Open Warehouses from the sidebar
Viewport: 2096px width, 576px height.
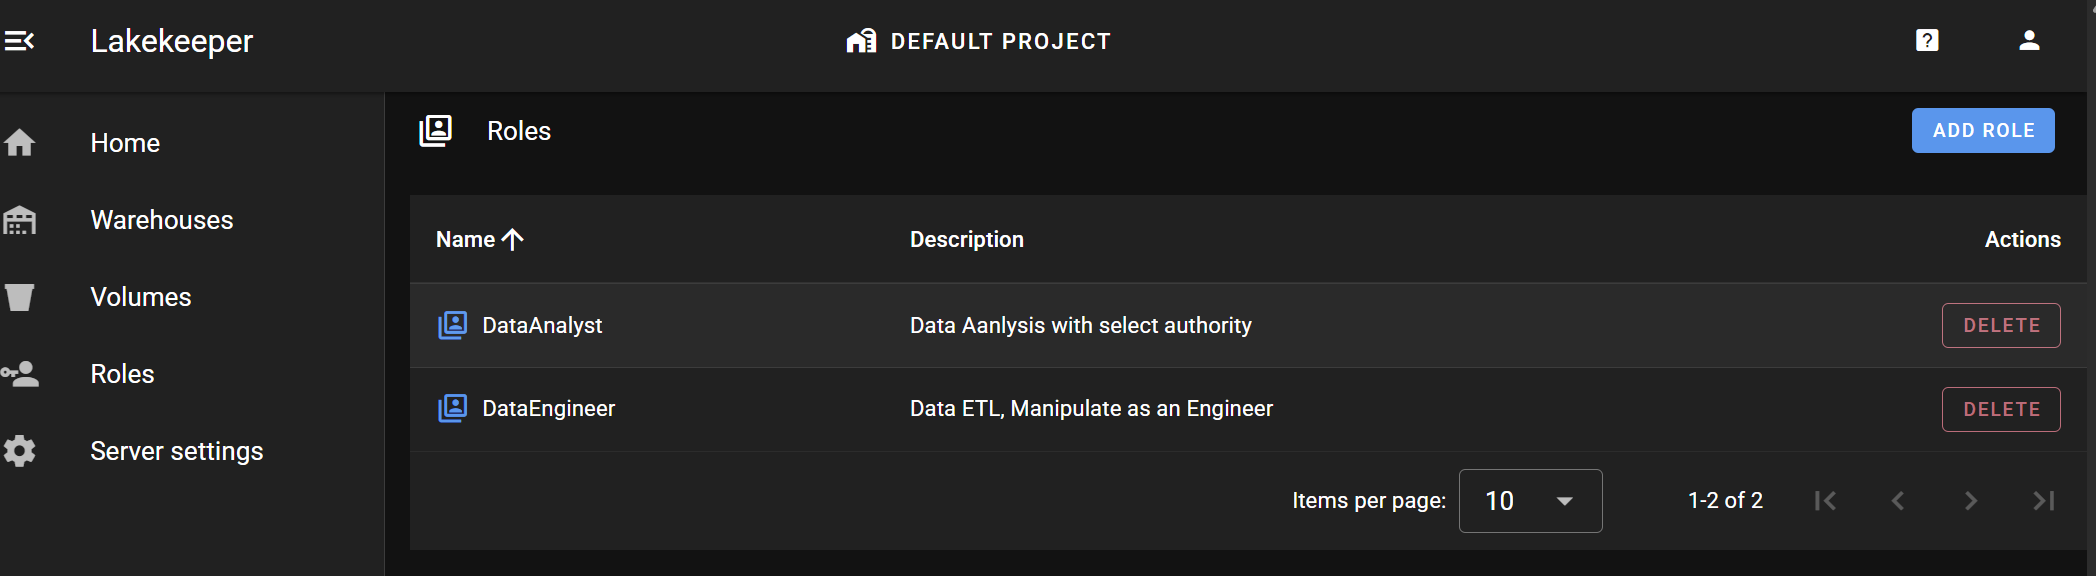tap(161, 220)
